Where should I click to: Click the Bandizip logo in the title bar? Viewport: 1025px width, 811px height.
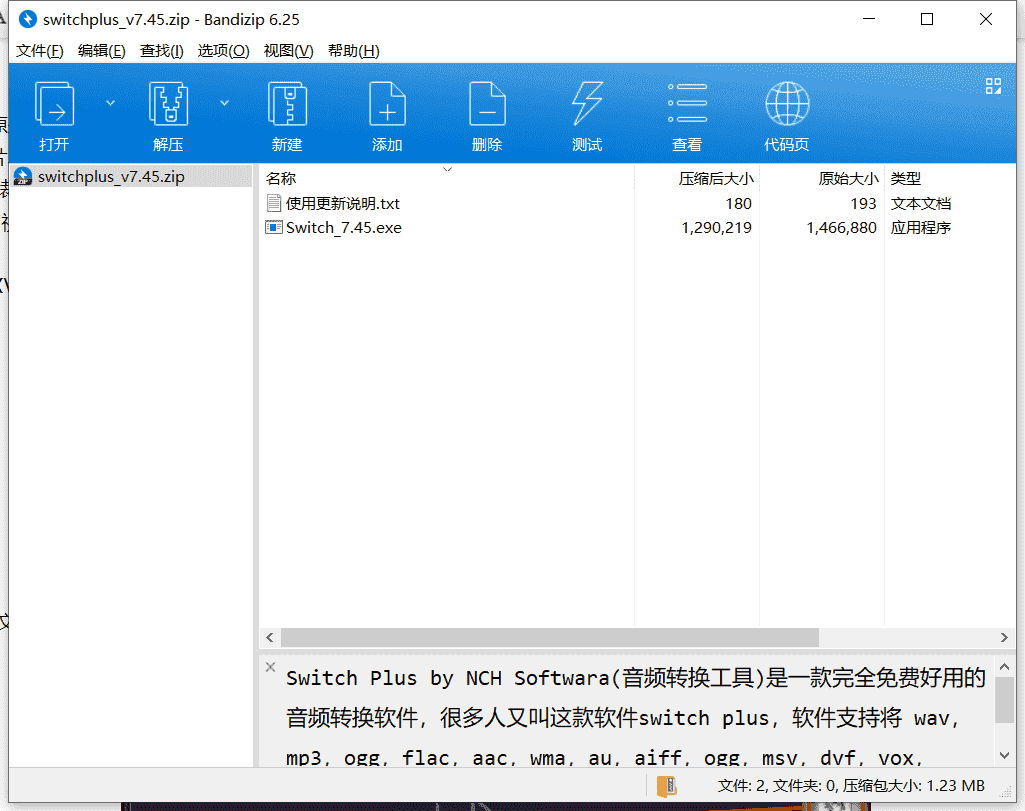tap(28, 19)
